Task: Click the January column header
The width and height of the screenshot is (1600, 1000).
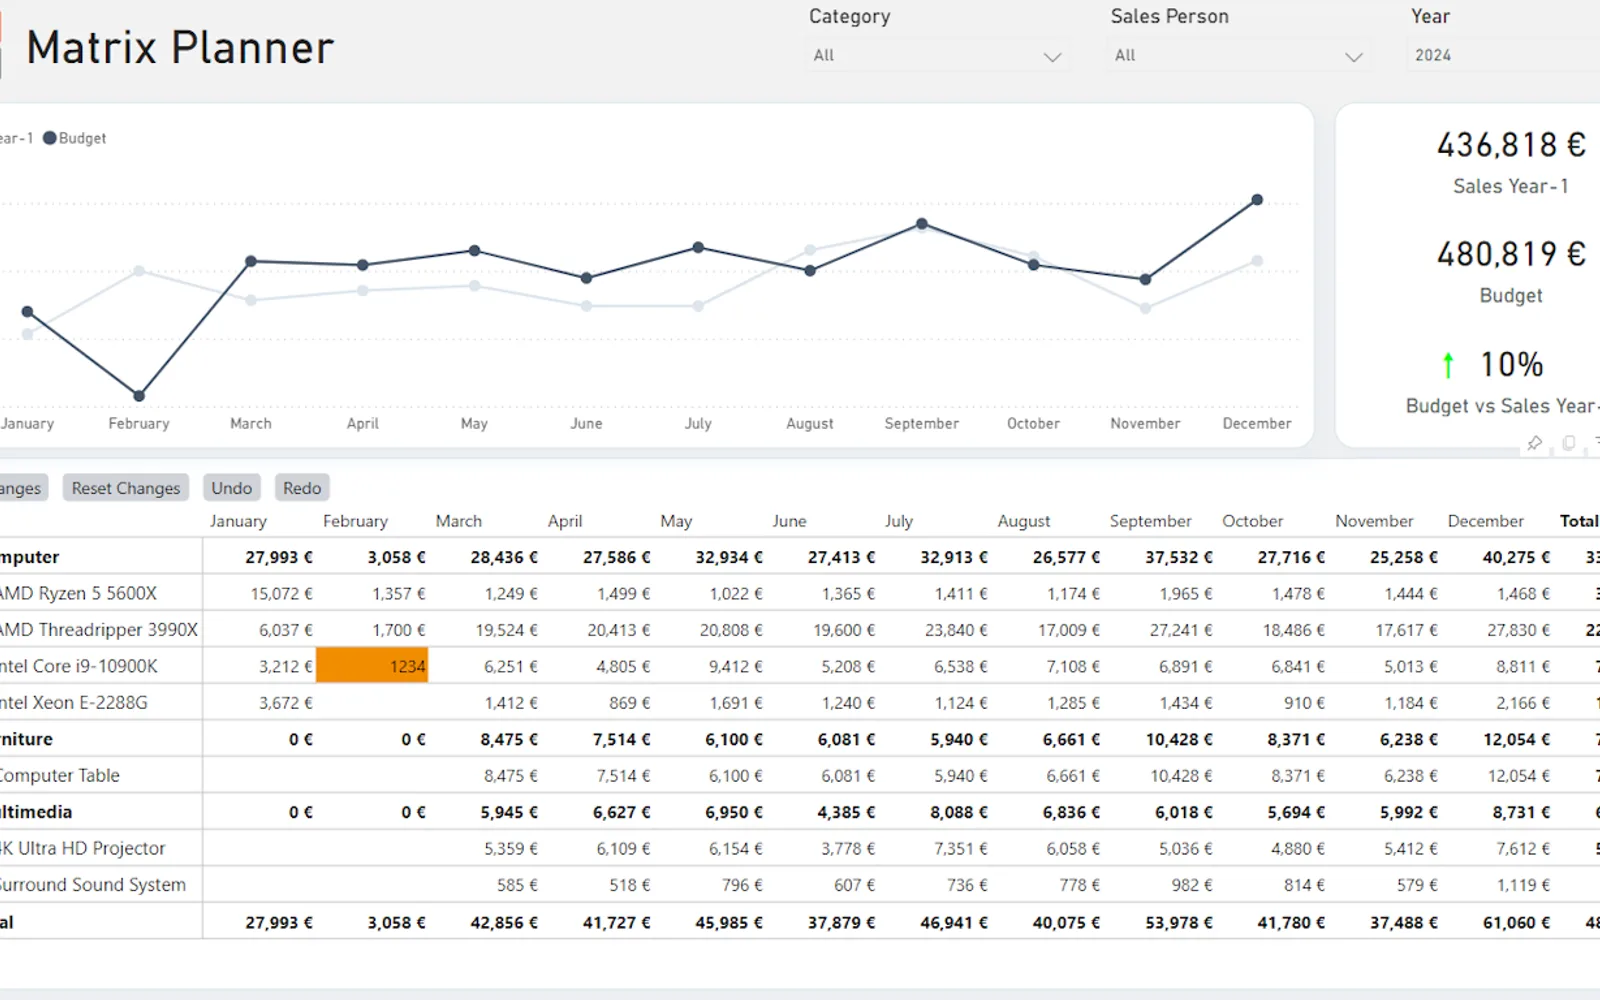Action: 238,521
